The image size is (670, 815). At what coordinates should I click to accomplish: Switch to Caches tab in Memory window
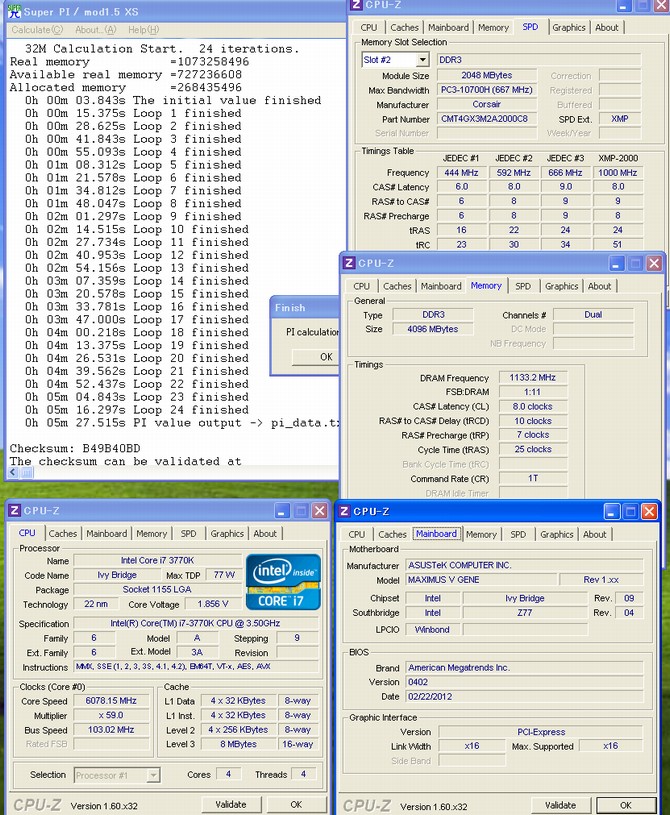coord(397,286)
